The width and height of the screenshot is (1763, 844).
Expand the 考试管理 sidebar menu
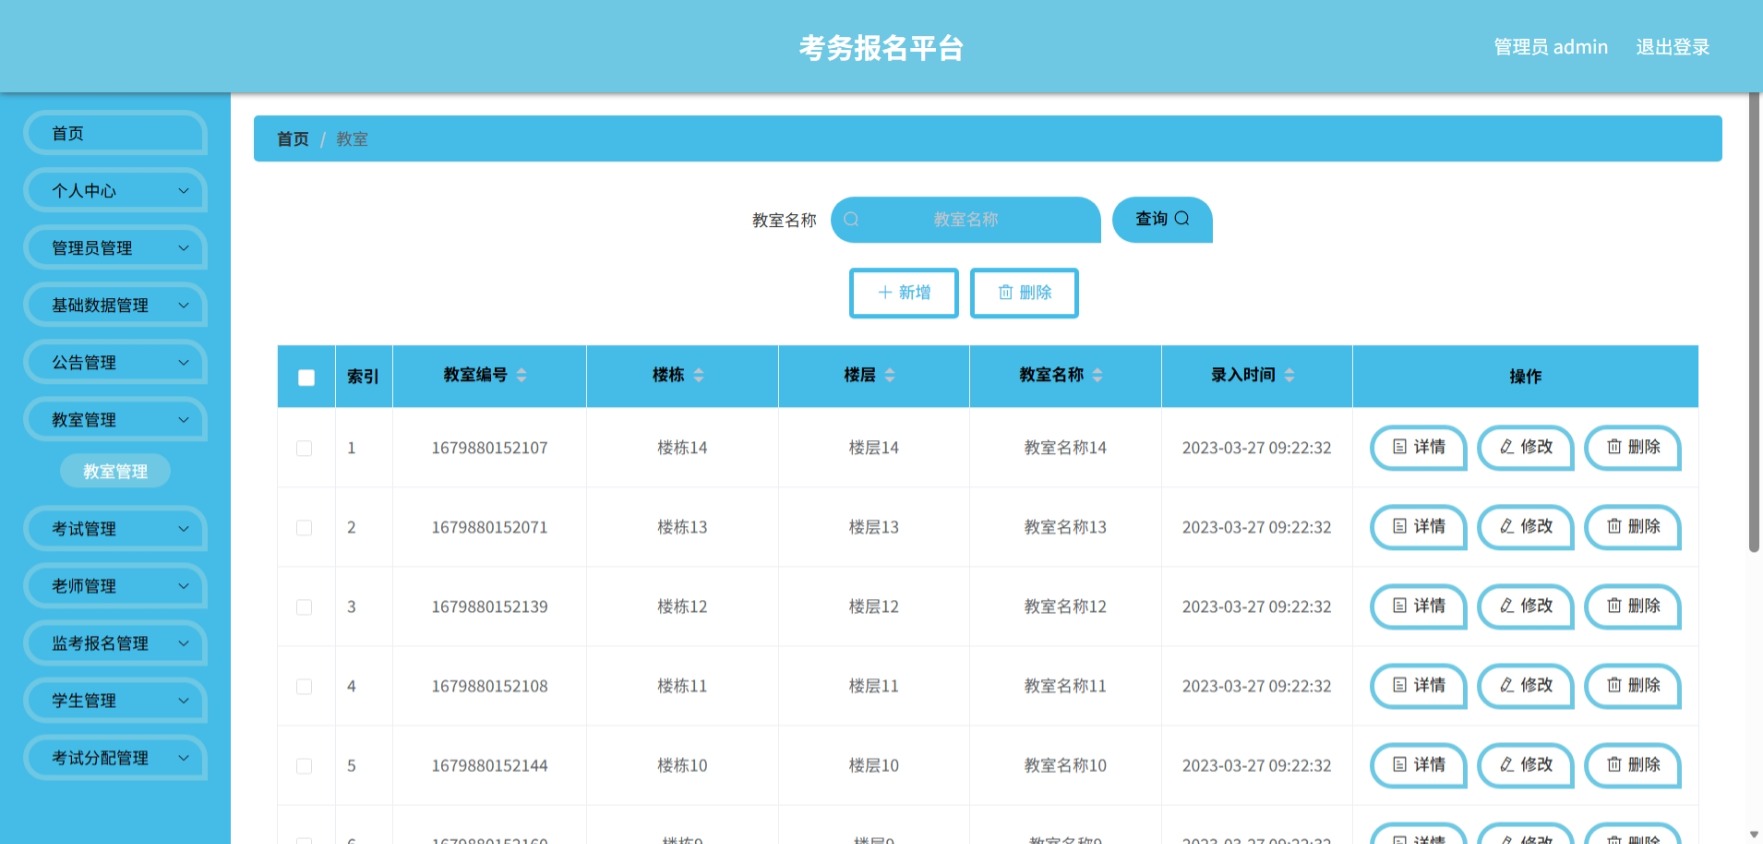(115, 529)
